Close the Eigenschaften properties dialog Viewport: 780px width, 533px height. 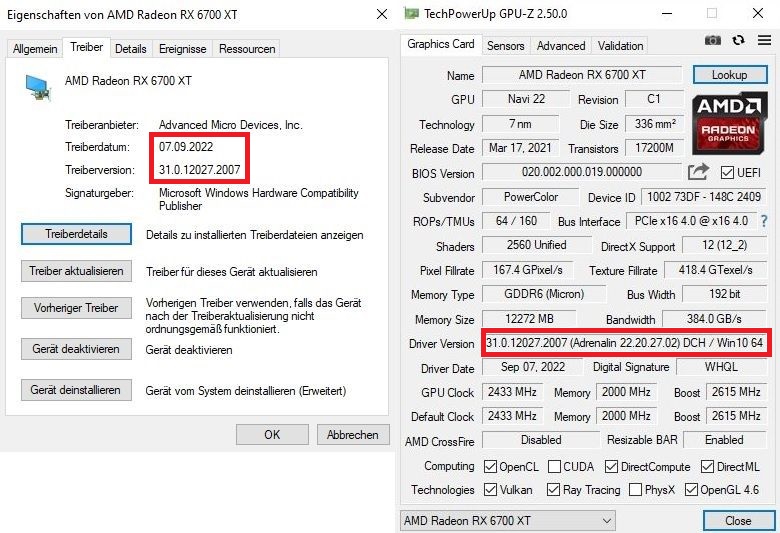pos(382,14)
